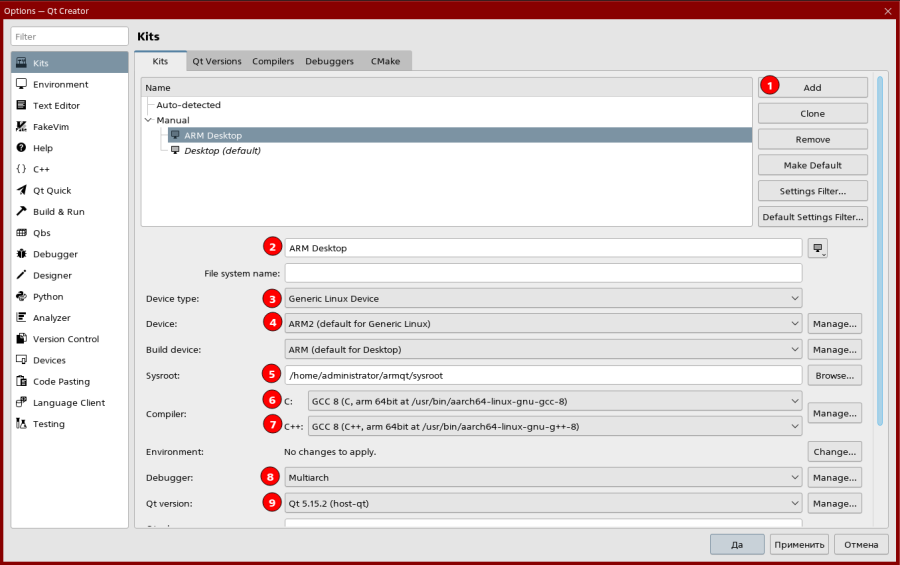Viewport: 900px width, 565px height.
Task: Click the Make Default button
Action: point(812,165)
